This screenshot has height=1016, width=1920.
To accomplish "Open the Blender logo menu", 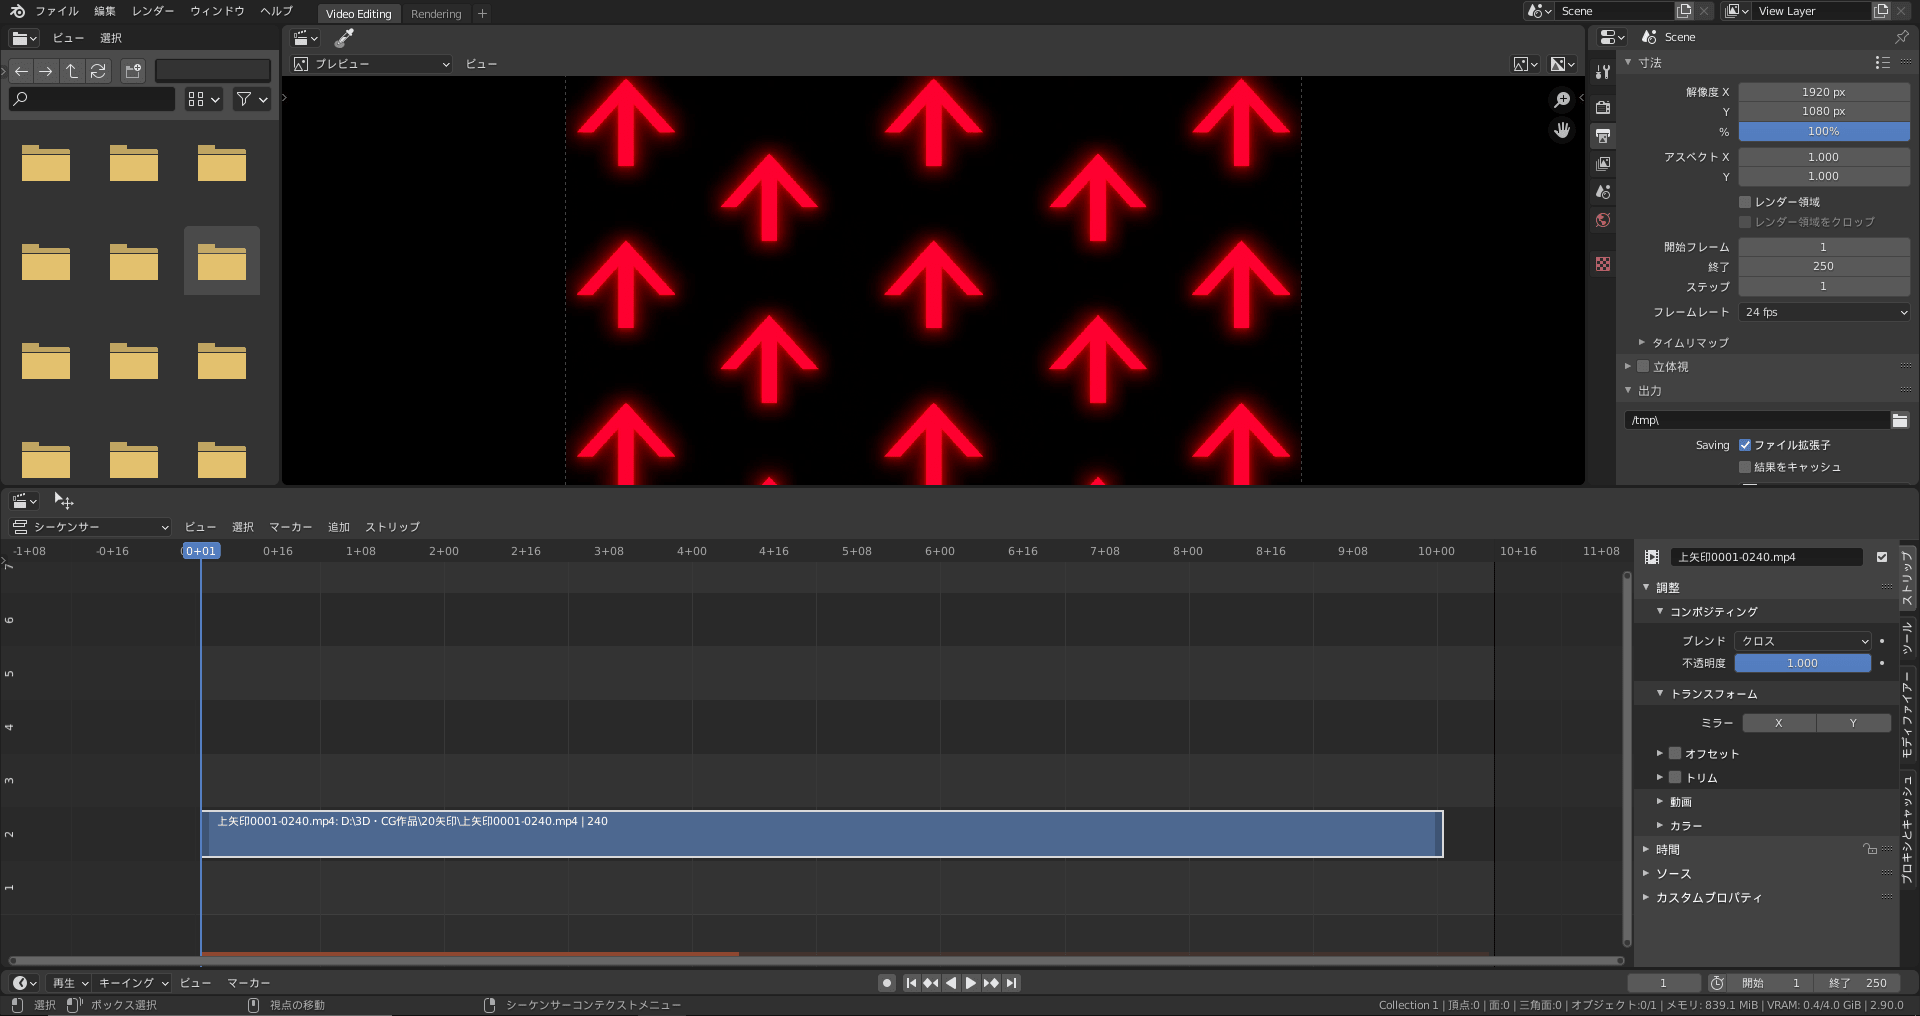I will click(x=17, y=11).
